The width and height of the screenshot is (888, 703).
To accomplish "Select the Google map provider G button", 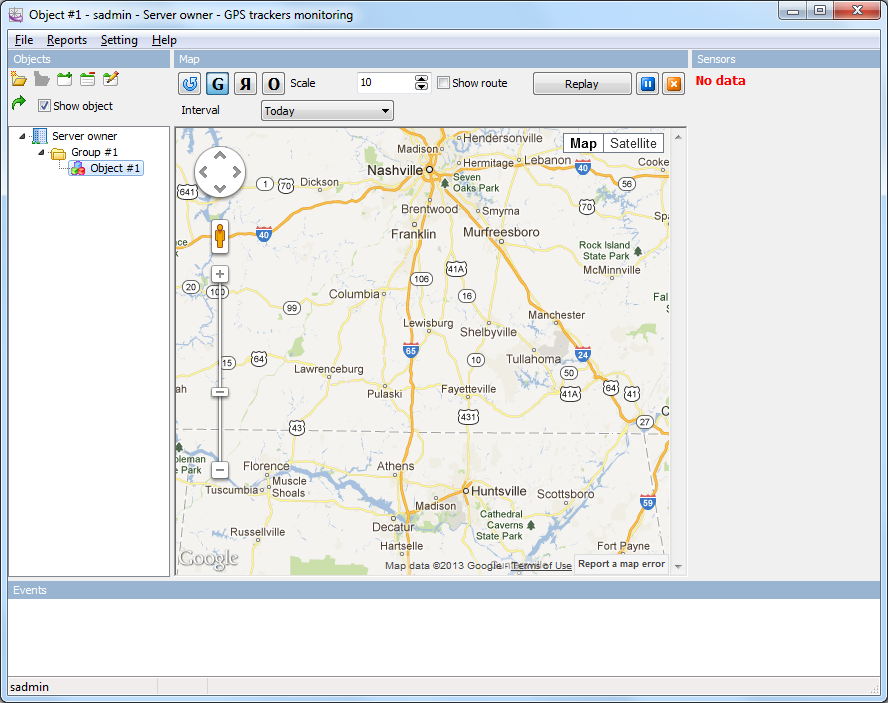I will click(x=217, y=84).
